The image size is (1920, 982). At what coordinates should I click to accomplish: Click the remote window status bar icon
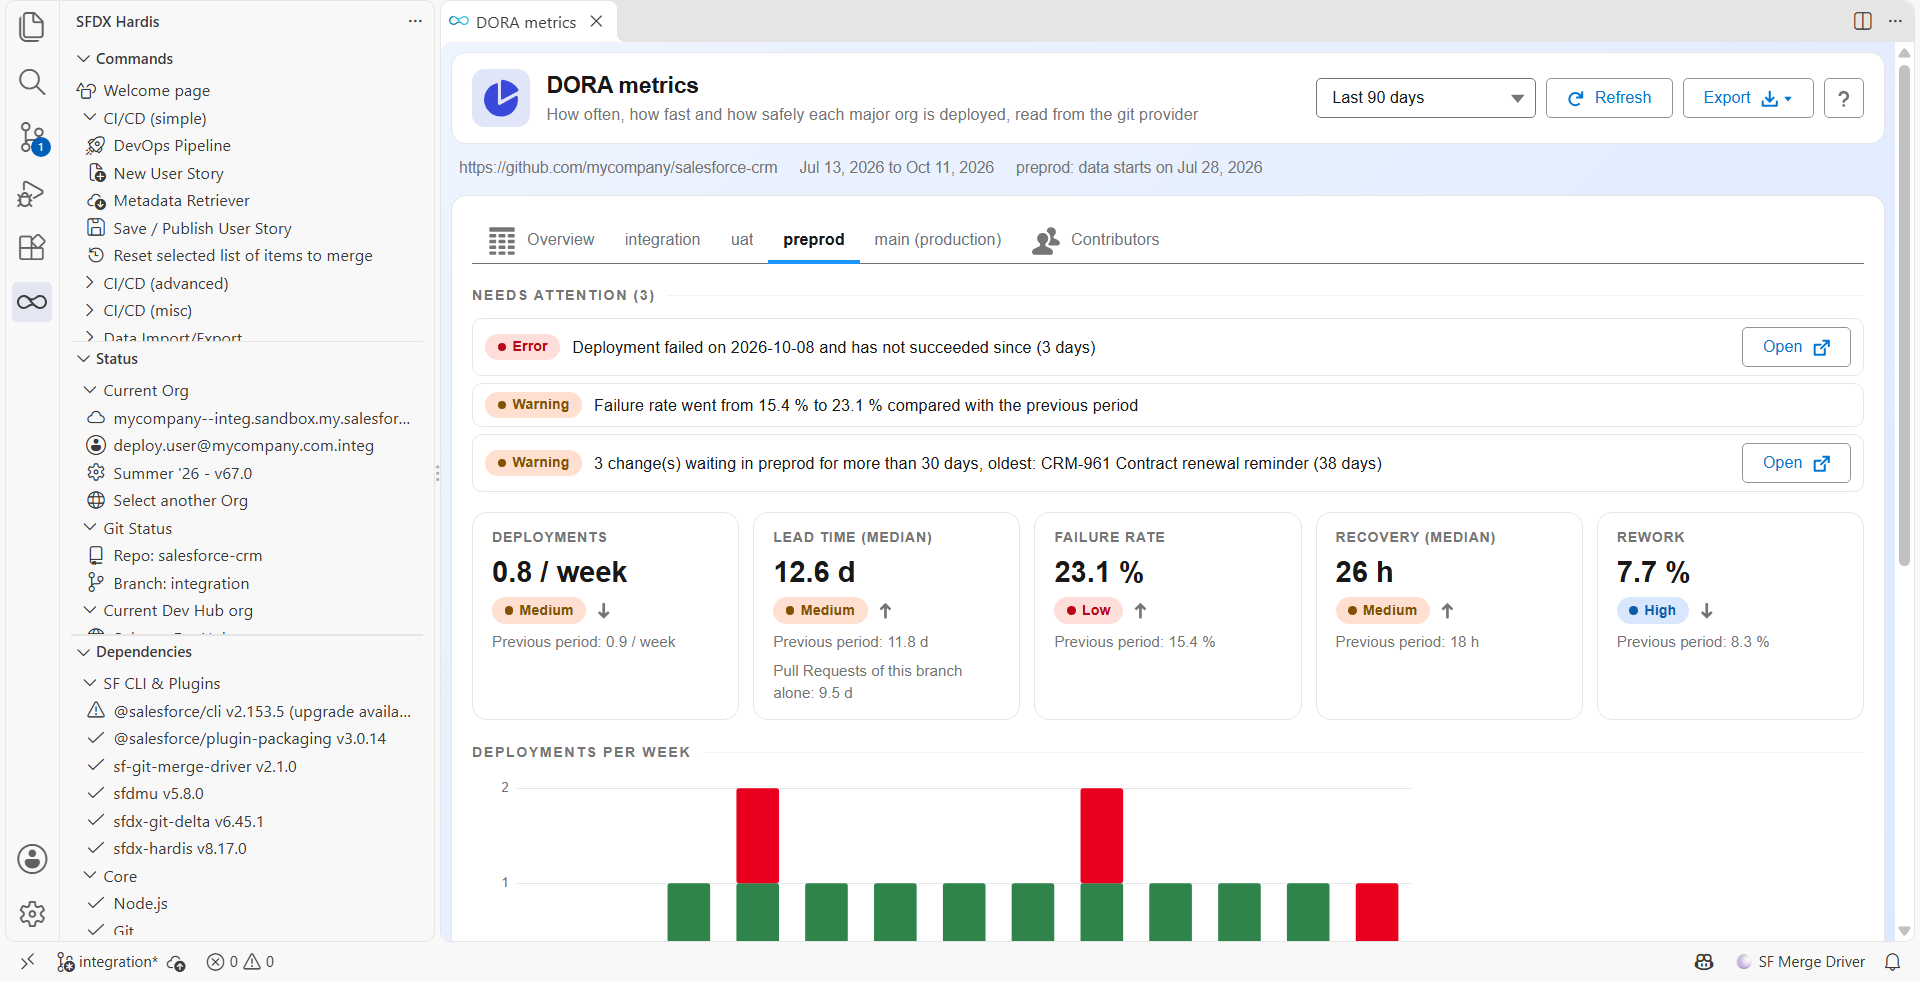pyautogui.click(x=27, y=962)
